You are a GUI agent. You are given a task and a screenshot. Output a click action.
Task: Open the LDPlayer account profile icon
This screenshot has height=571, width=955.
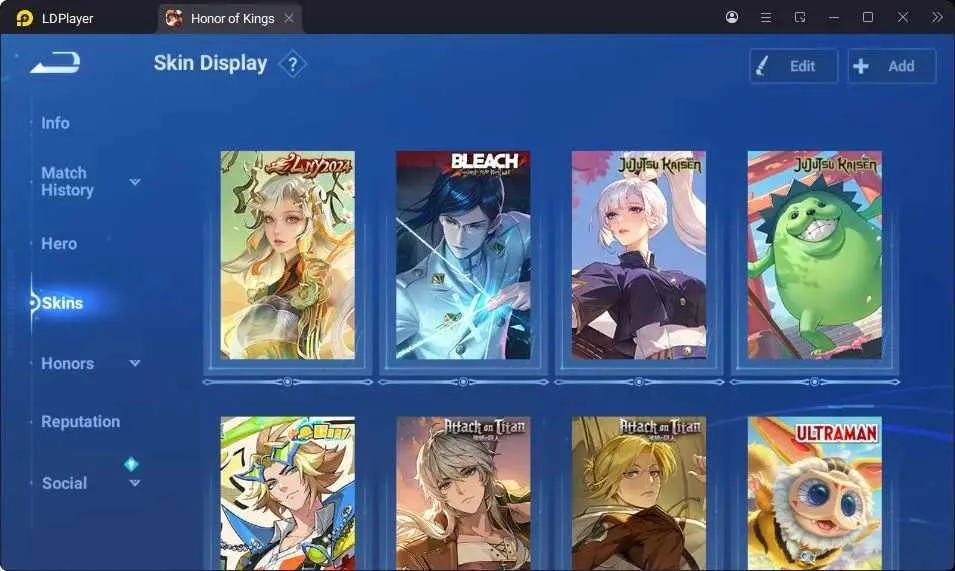[x=732, y=17]
